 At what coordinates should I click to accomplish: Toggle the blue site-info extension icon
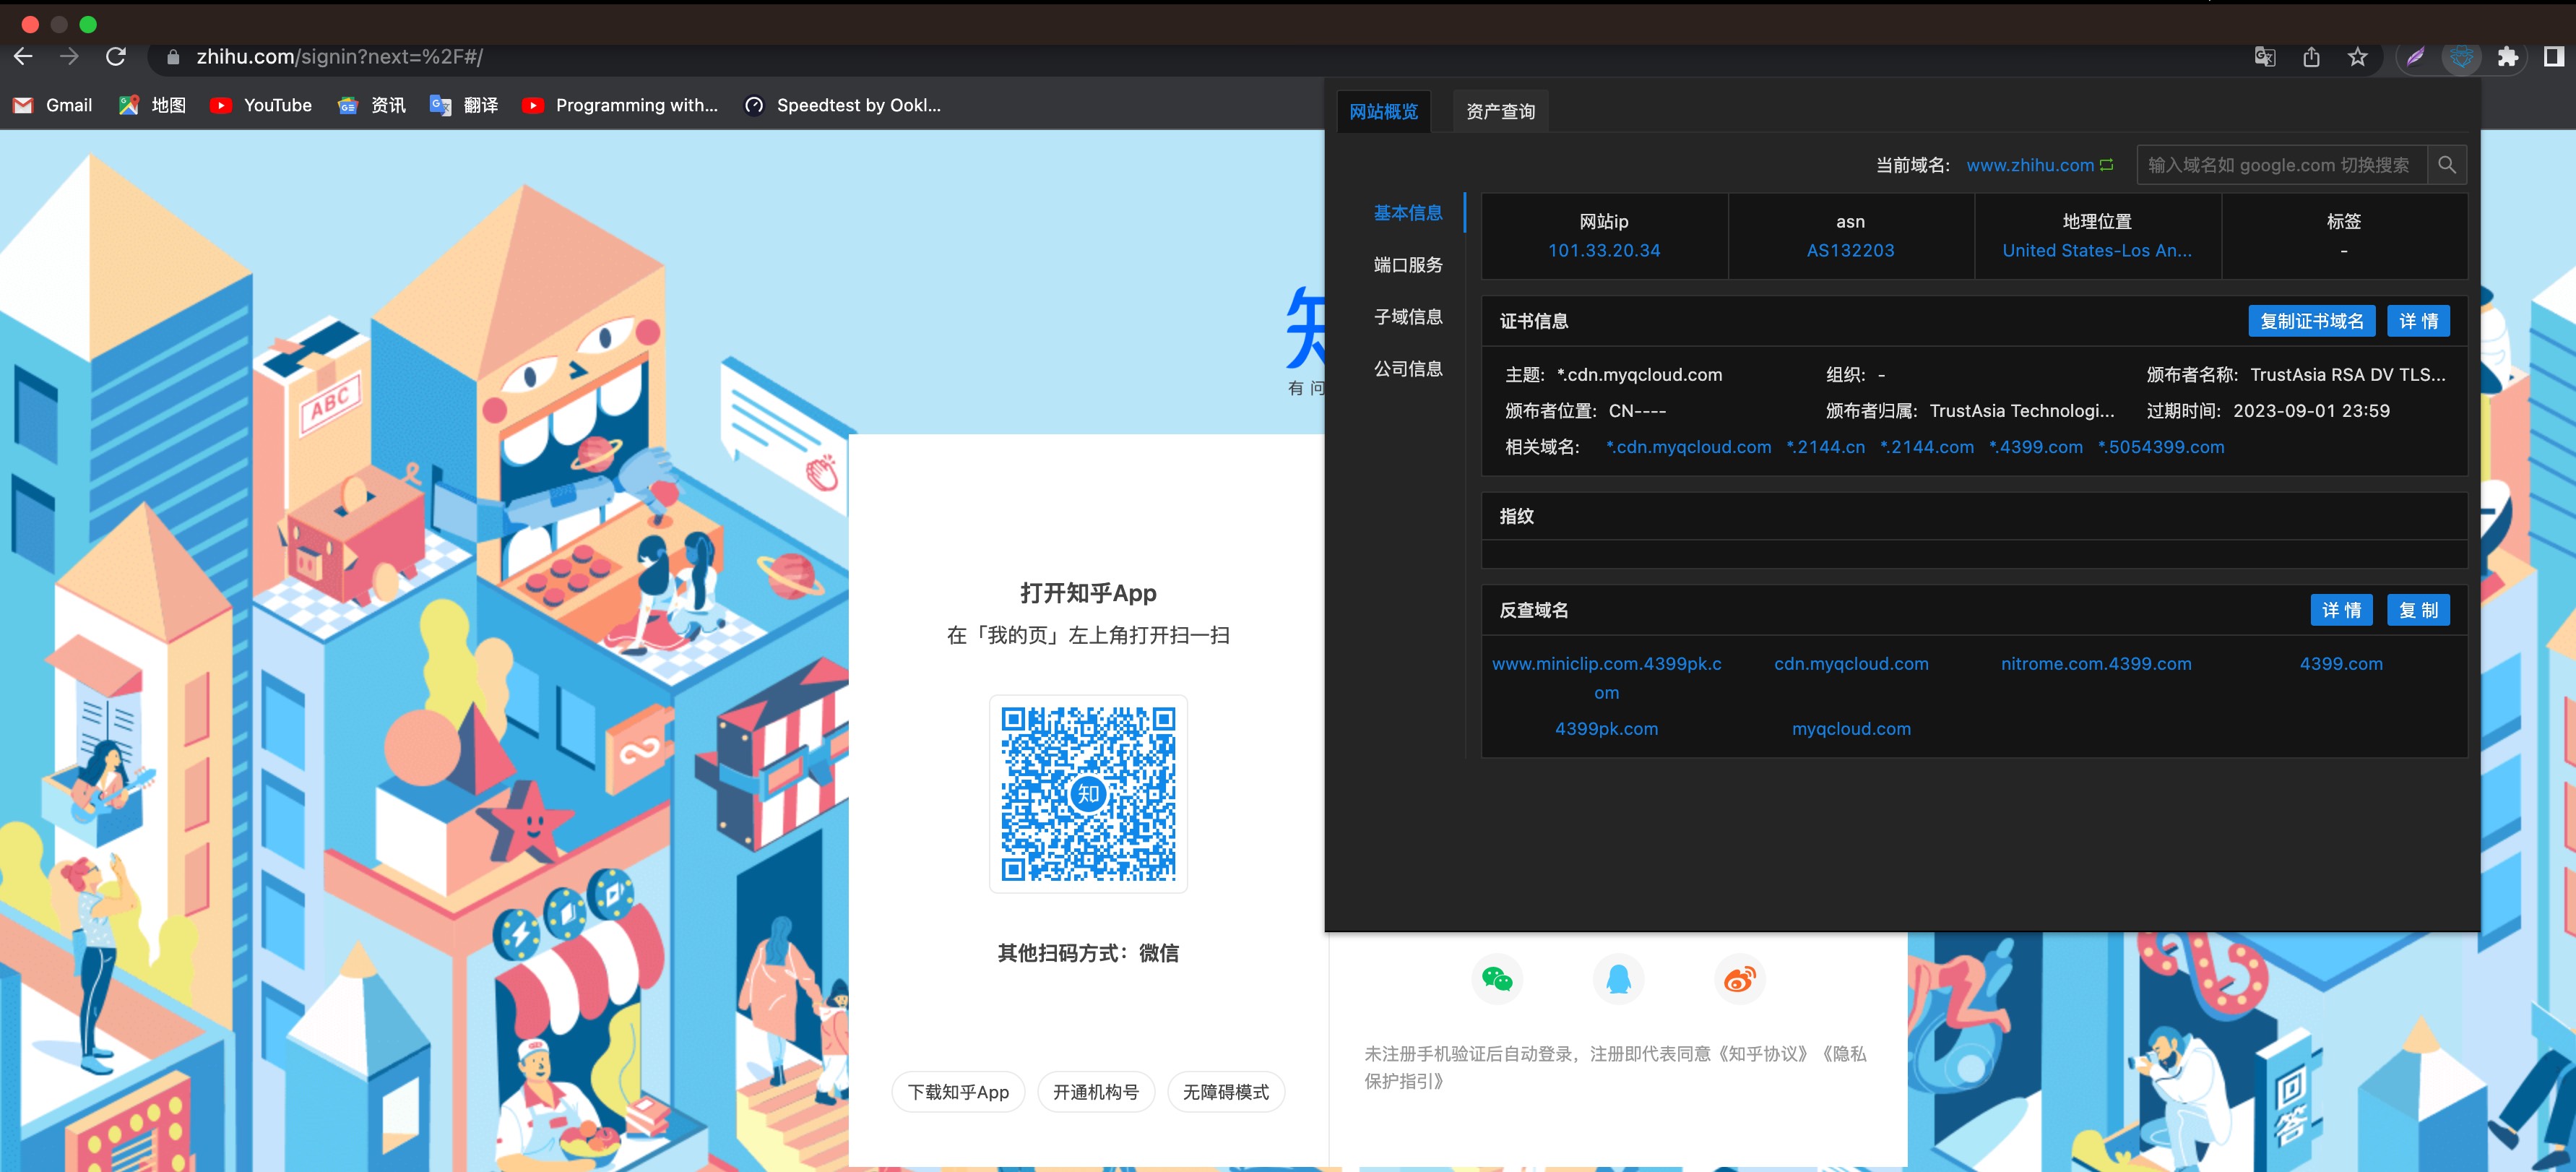click(x=2461, y=57)
